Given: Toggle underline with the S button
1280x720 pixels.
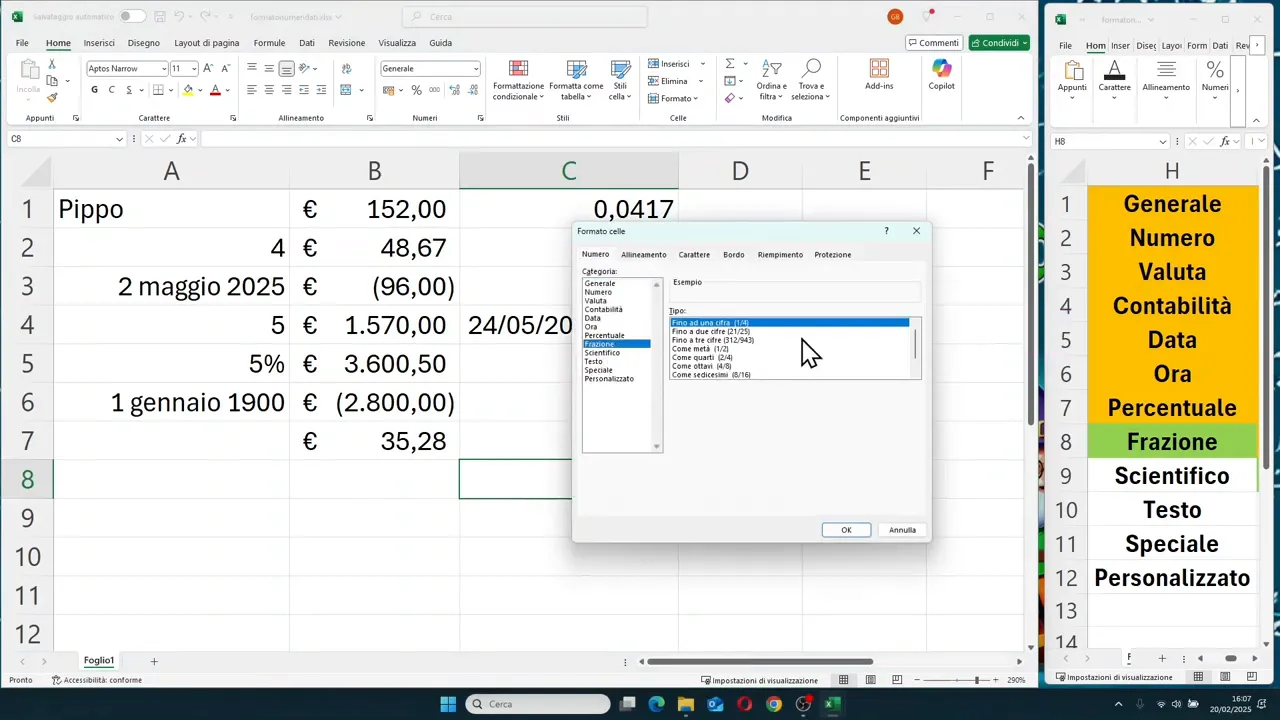Looking at the screenshot, I should click(129, 90).
